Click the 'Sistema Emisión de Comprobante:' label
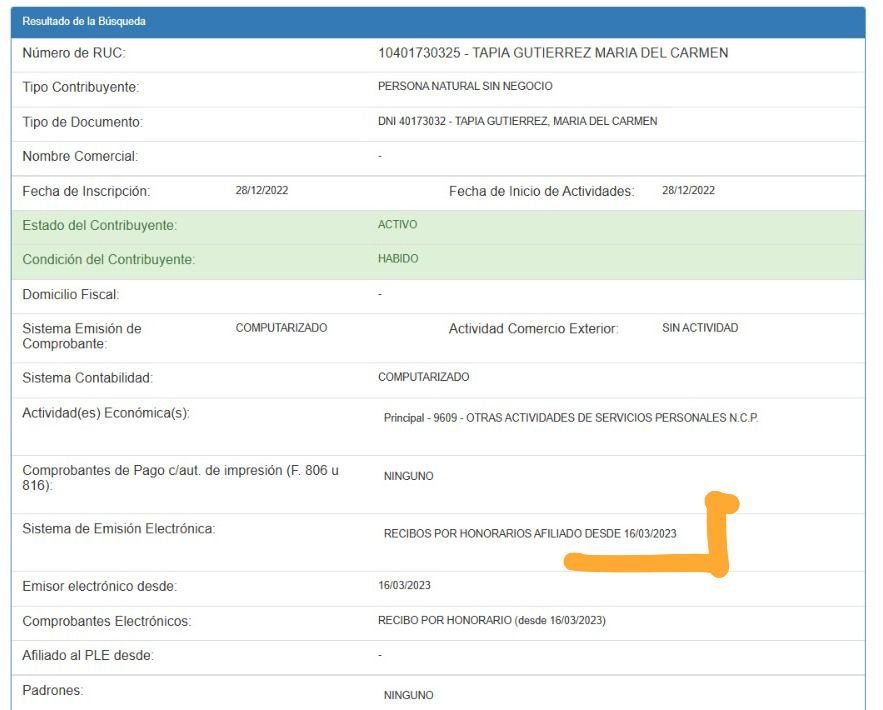 pos(82,336)
